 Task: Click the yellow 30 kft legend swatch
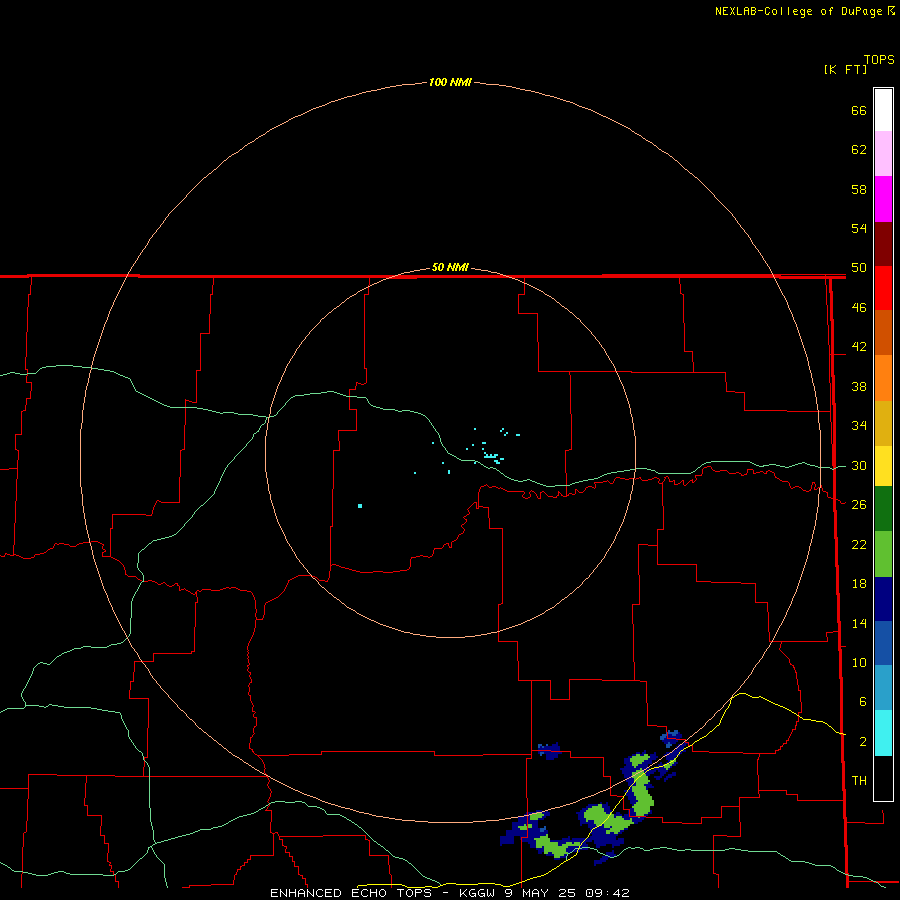883,466
